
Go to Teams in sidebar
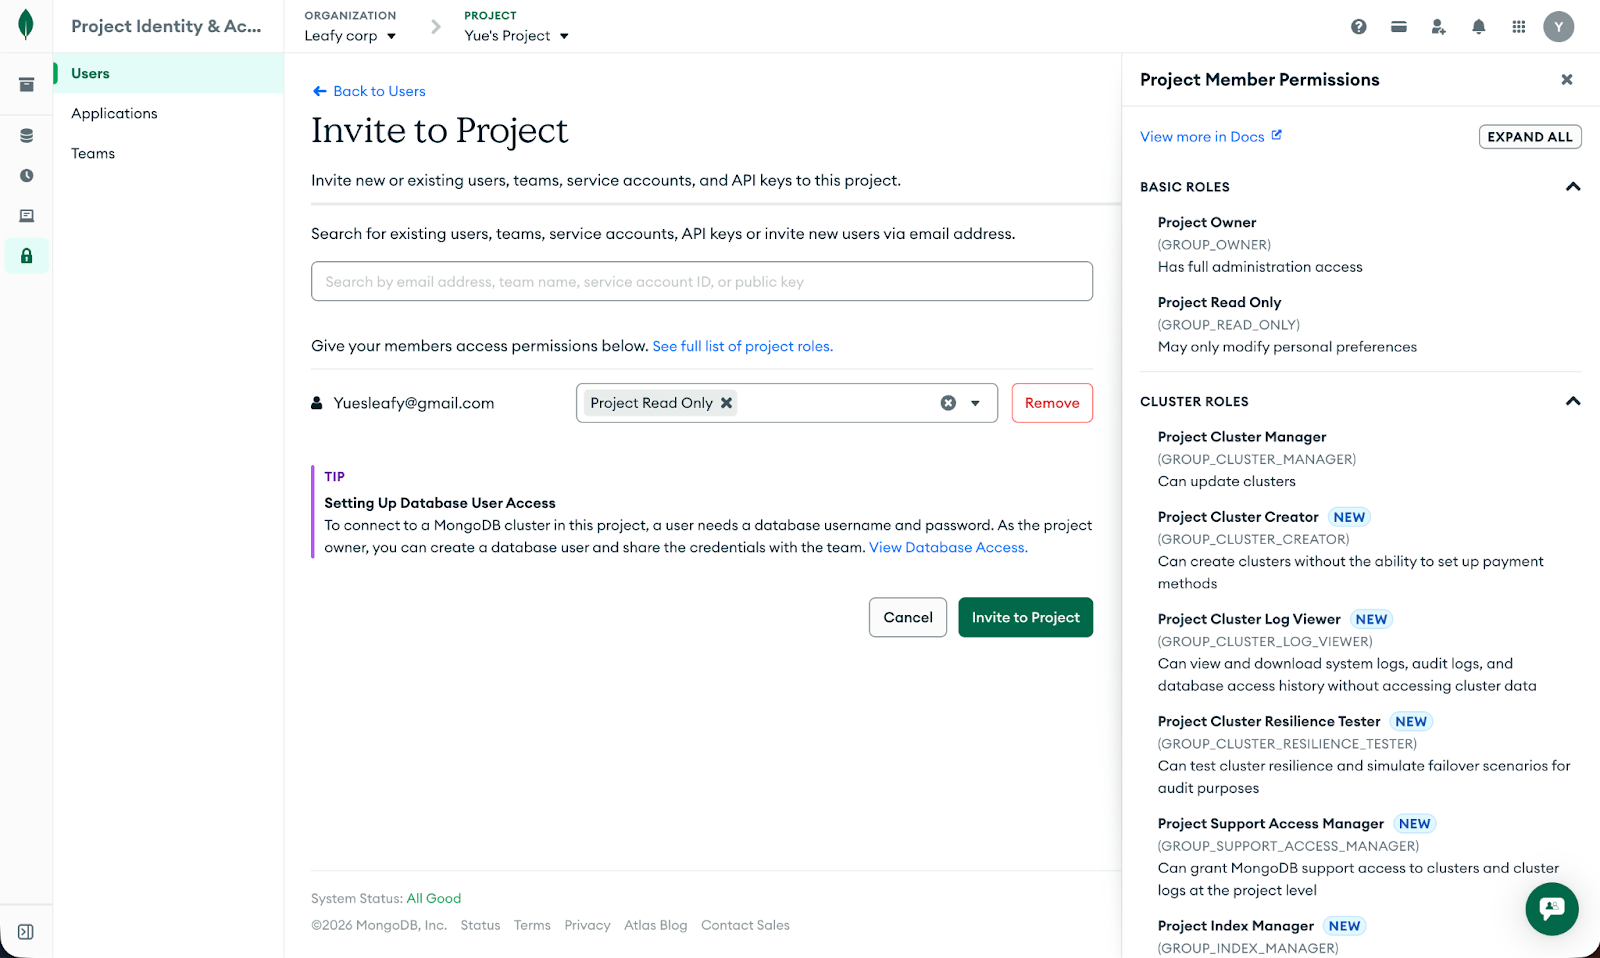(93, 154)
